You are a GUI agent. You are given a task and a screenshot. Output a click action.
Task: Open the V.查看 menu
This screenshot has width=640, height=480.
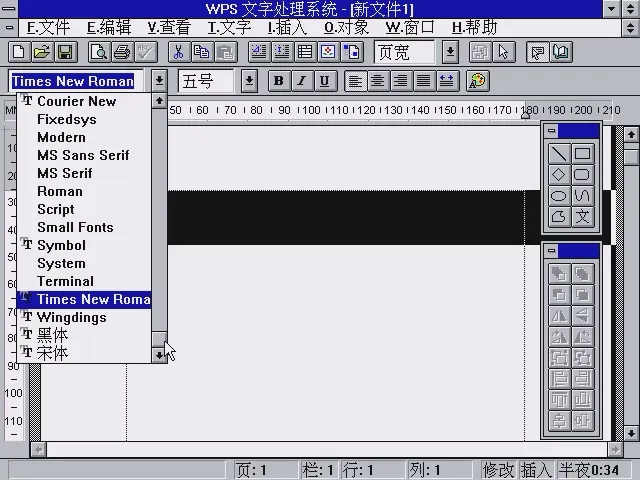(169, 28)
